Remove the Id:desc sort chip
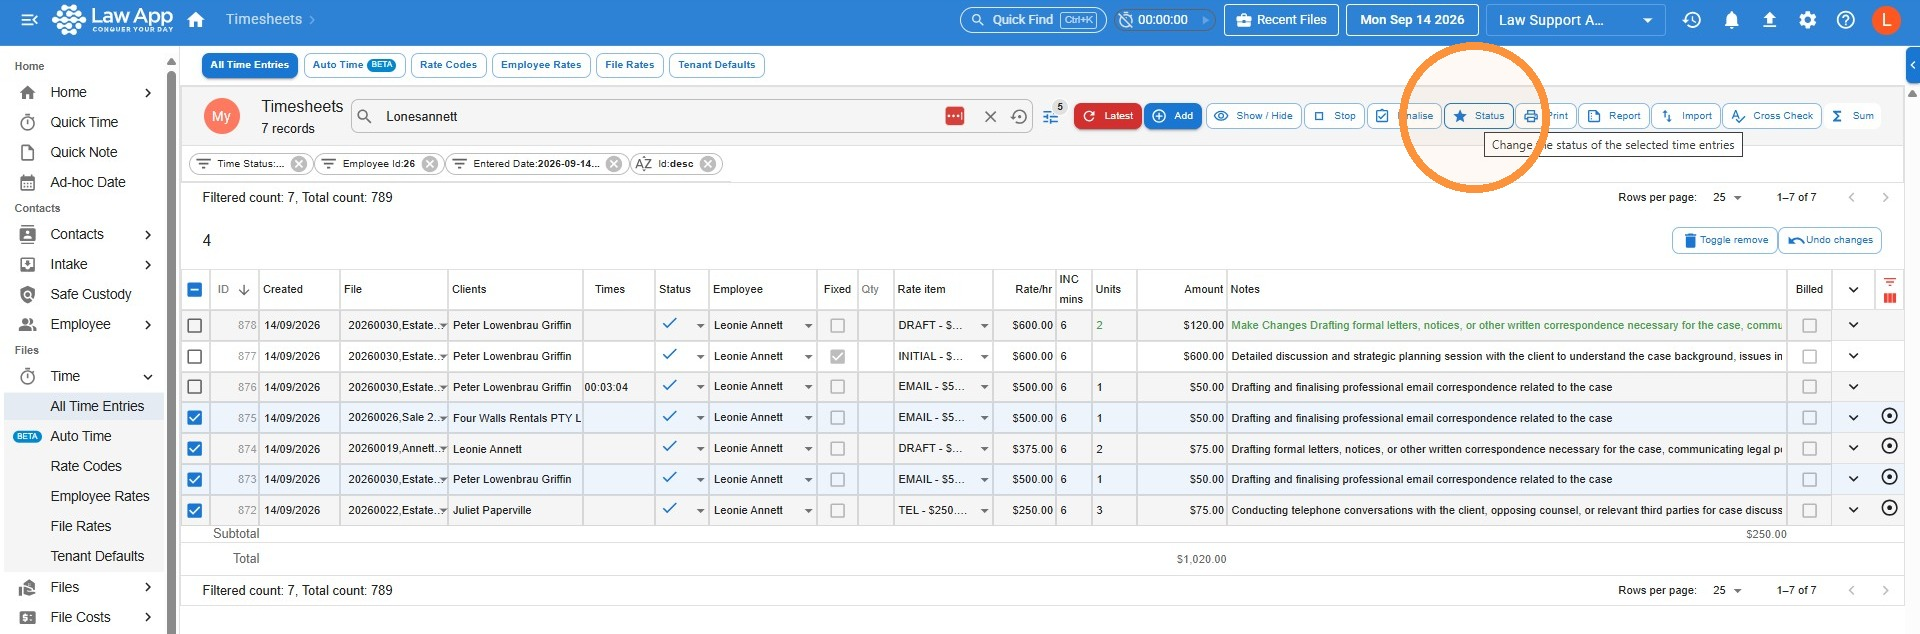The image size is (1920, 634). click(x=708, y=164)
